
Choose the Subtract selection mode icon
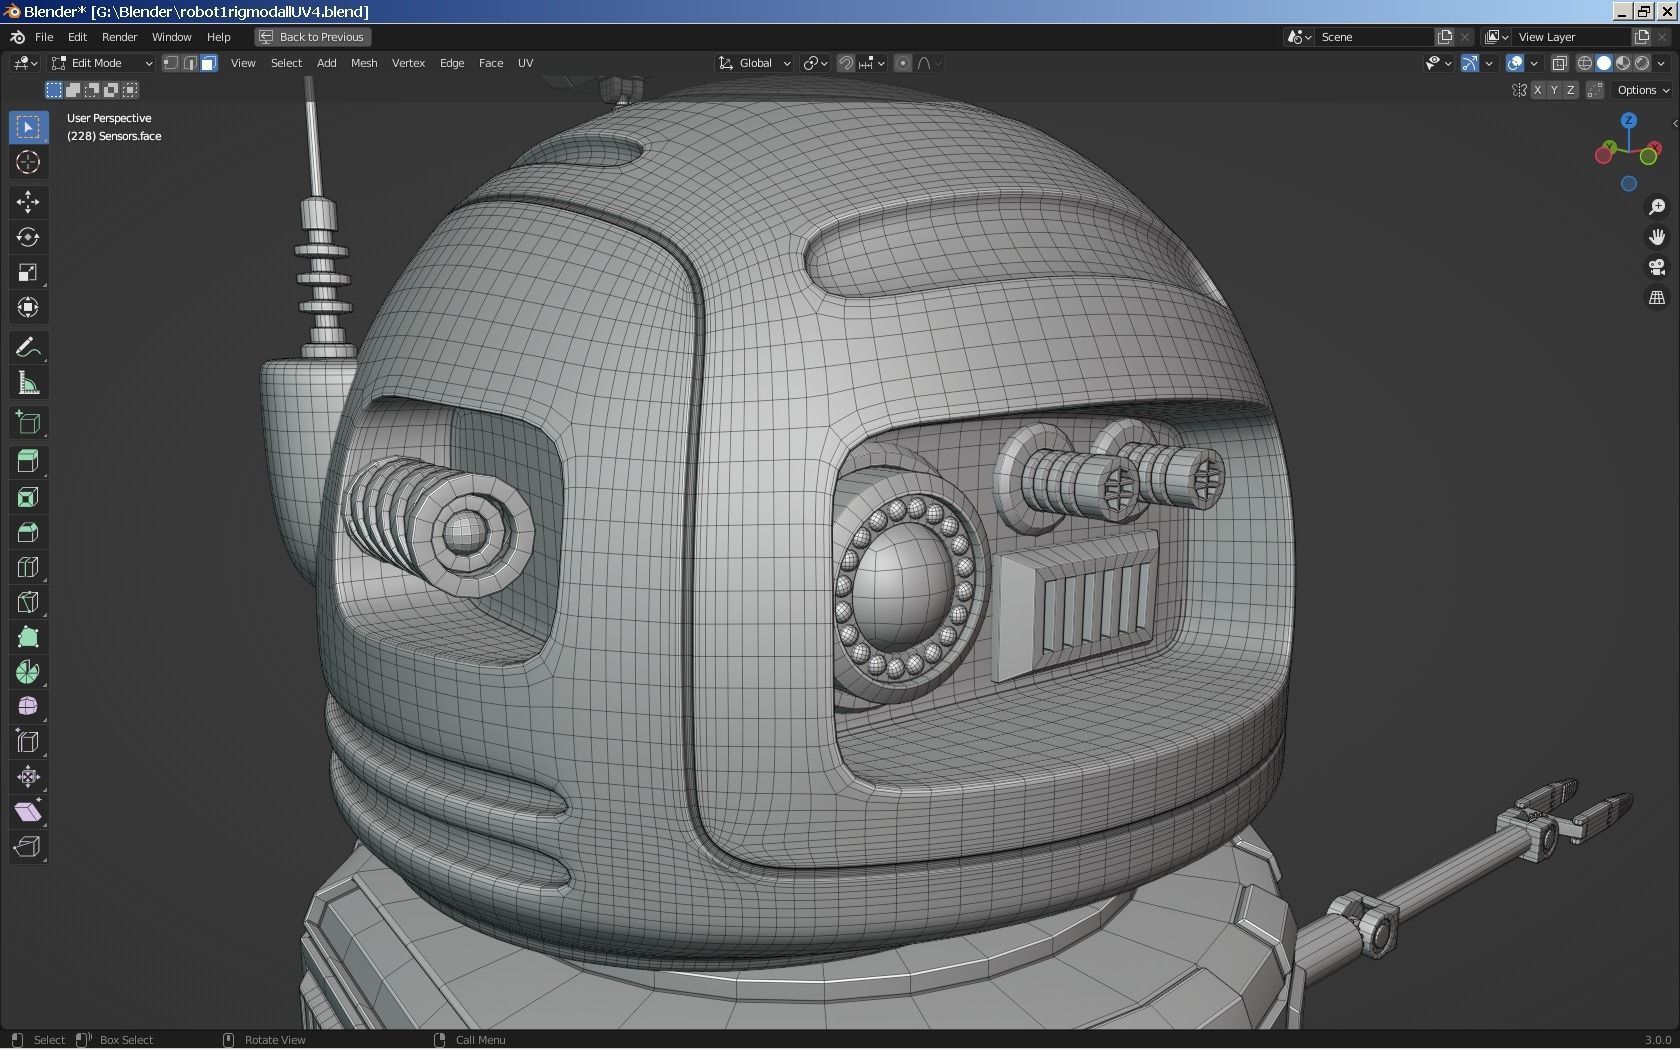click(x=92, y=90)
